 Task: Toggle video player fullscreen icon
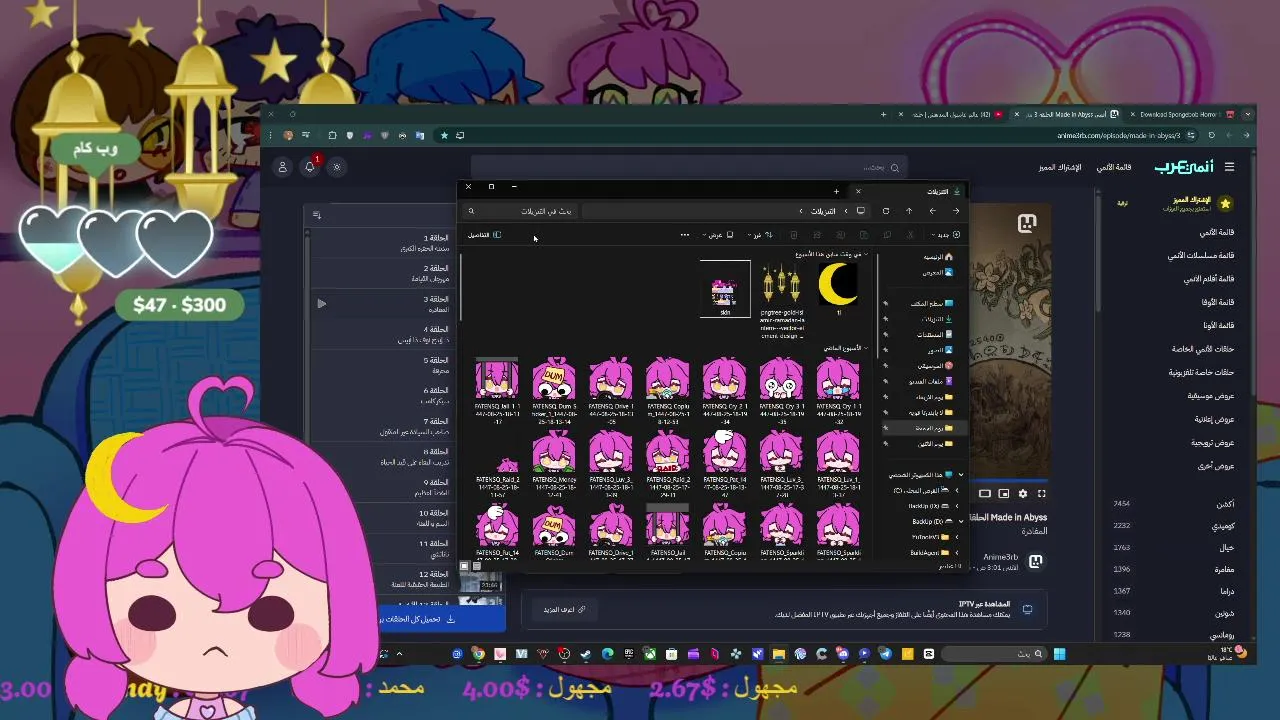point(1041,493)
